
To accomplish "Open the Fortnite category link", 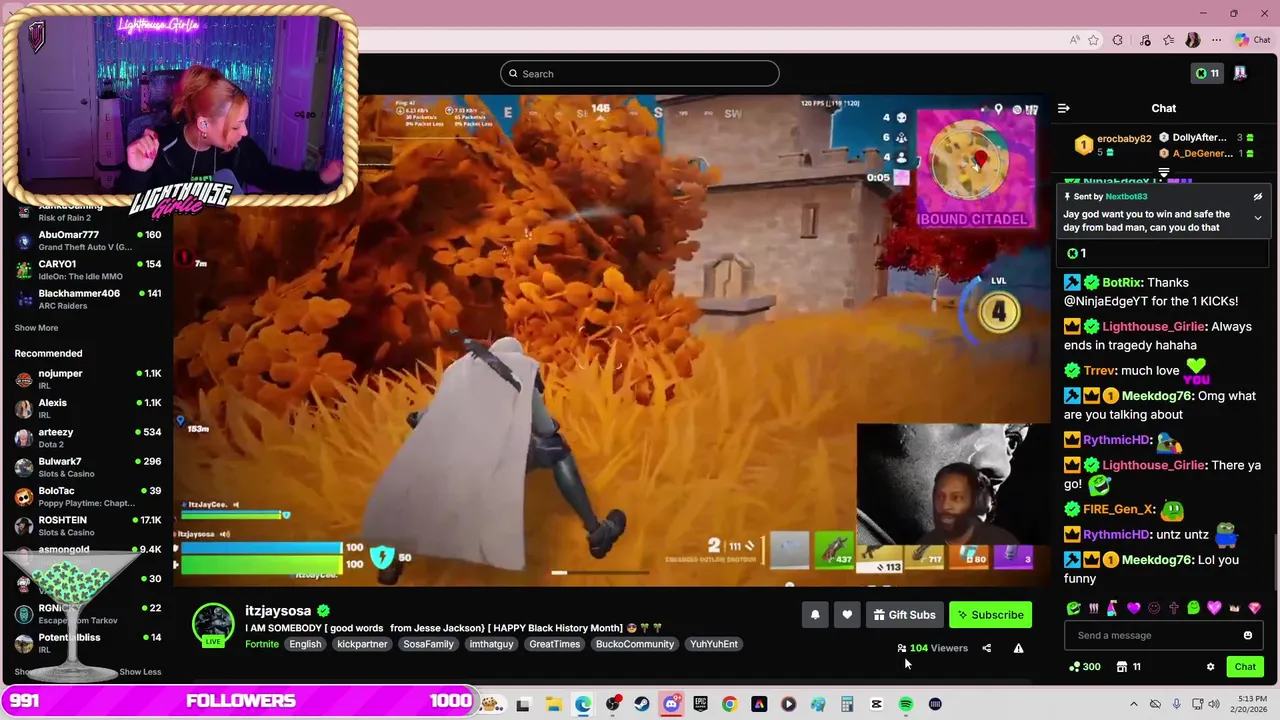I will coord(262,644).
